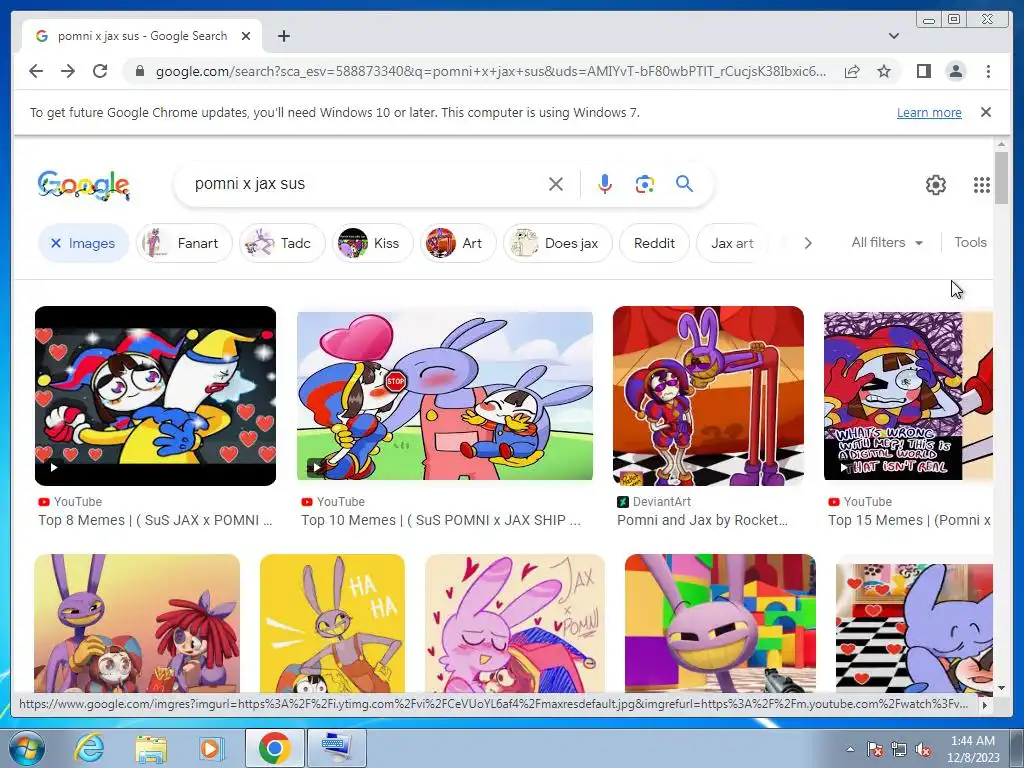The width and height of the screenshot is (1024, 768).
Task: Open a new tab with plus button
Action: 283,36
